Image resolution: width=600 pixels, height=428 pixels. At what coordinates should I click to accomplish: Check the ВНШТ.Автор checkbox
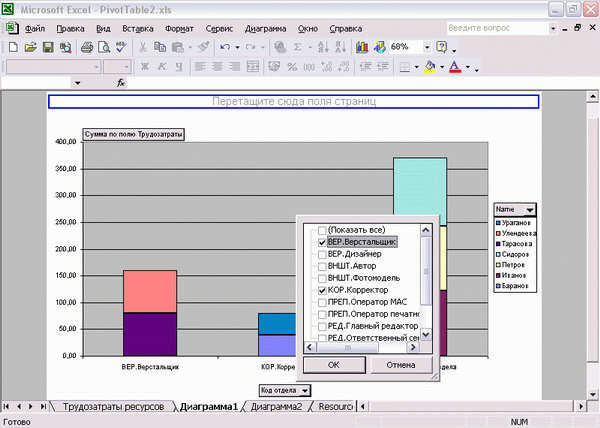[322, 267]
